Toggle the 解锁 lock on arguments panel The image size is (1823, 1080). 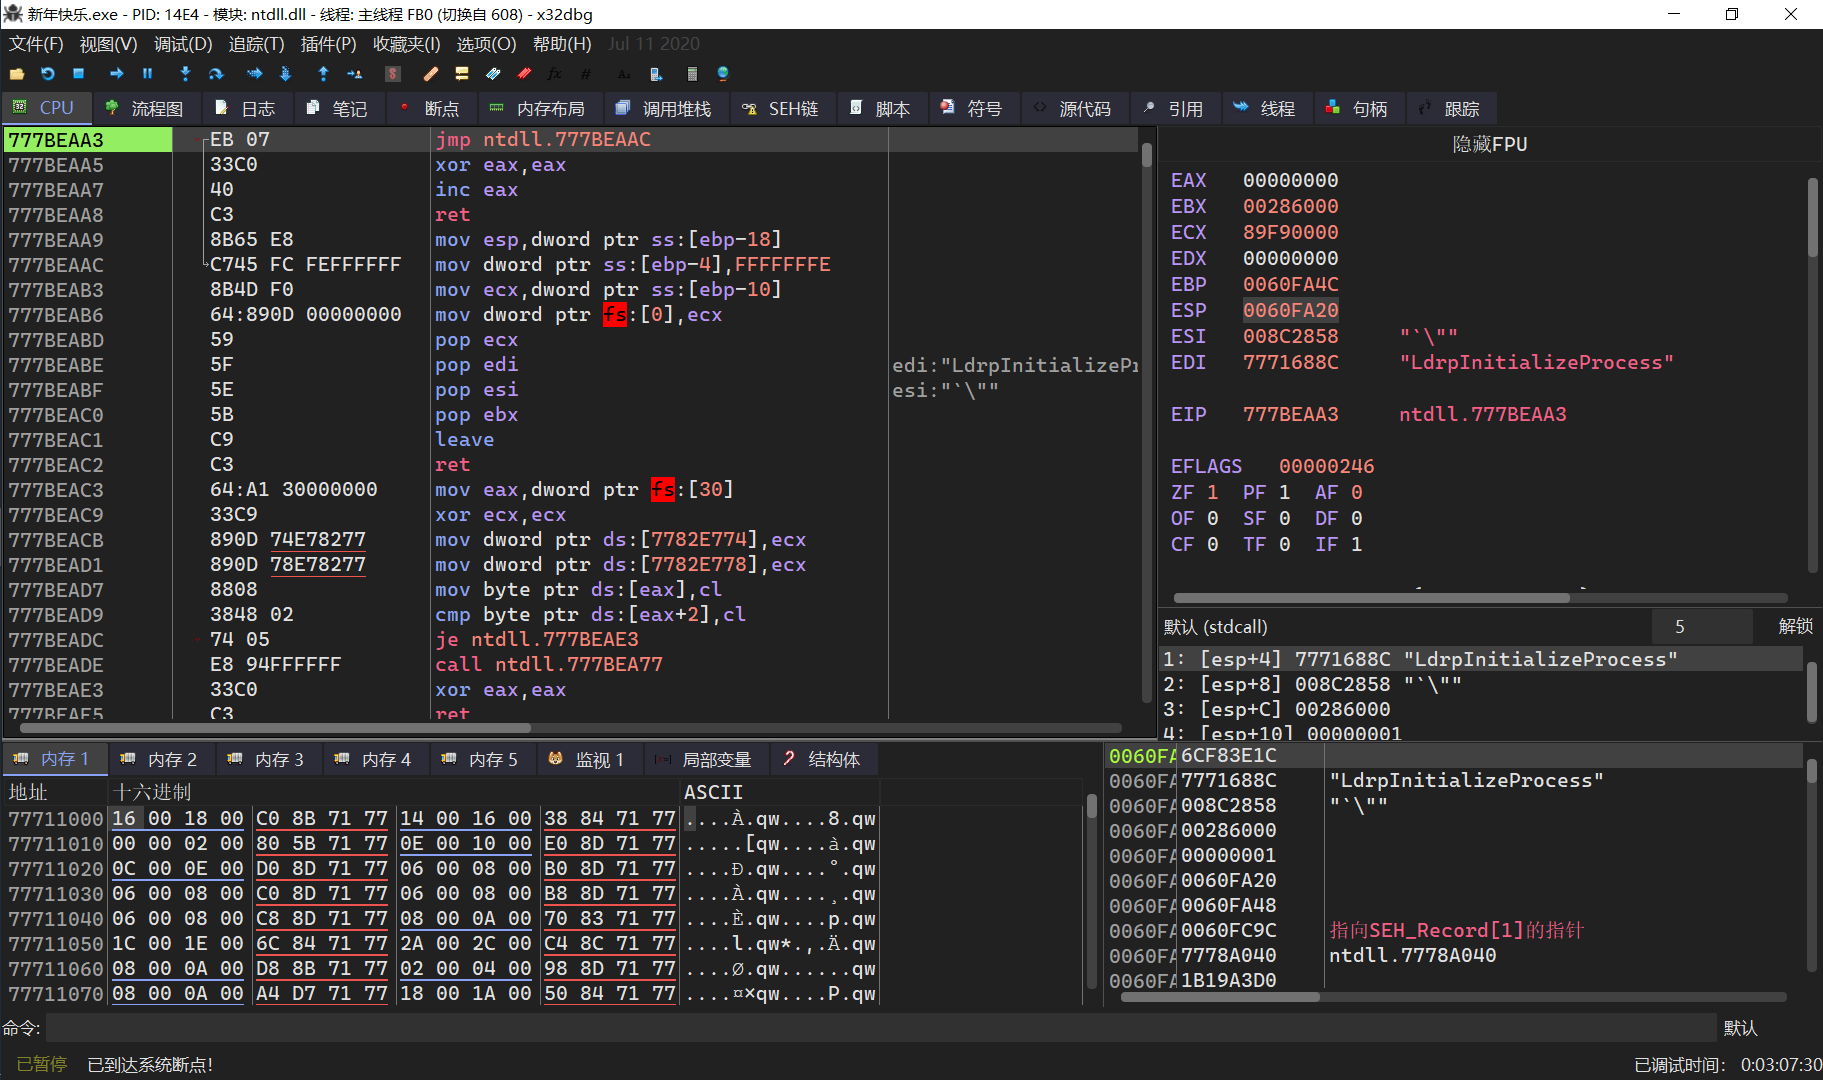coord(1795,626)
